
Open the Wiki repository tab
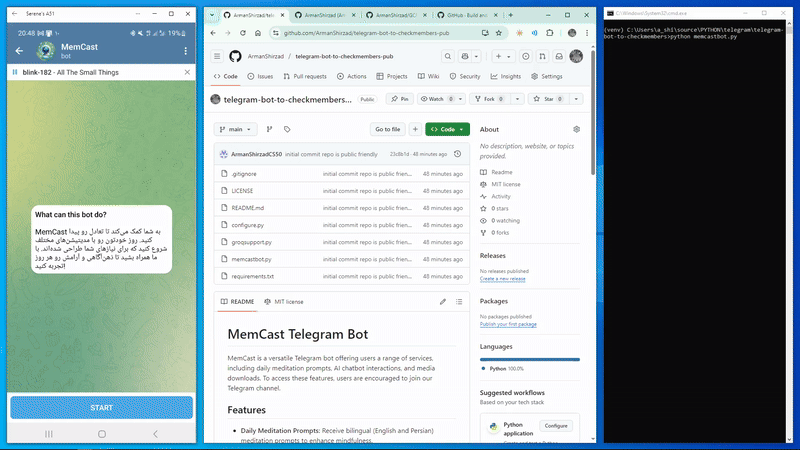click(429, 76)
